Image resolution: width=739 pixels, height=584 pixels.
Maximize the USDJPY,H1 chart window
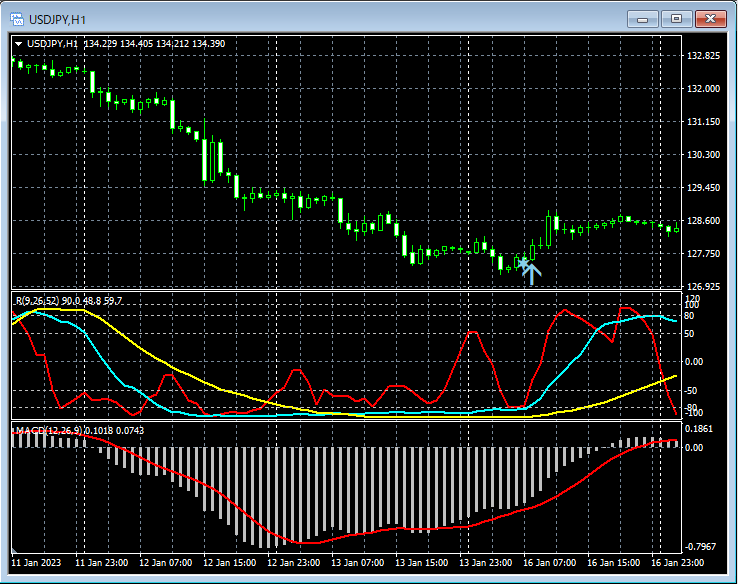pos(676,19)
